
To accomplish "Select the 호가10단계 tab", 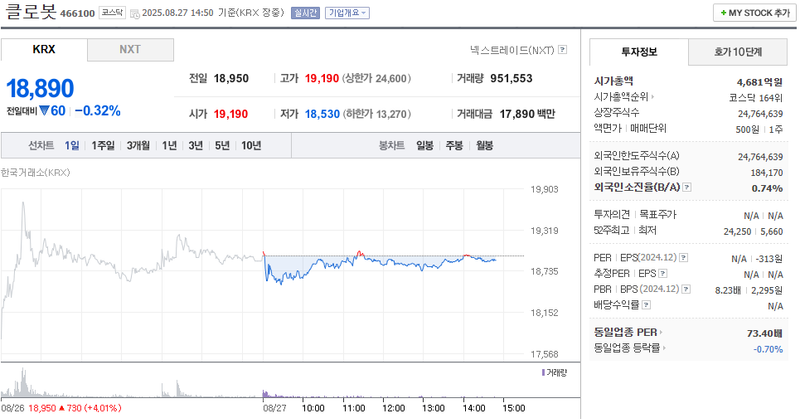I will pos(738,52).
